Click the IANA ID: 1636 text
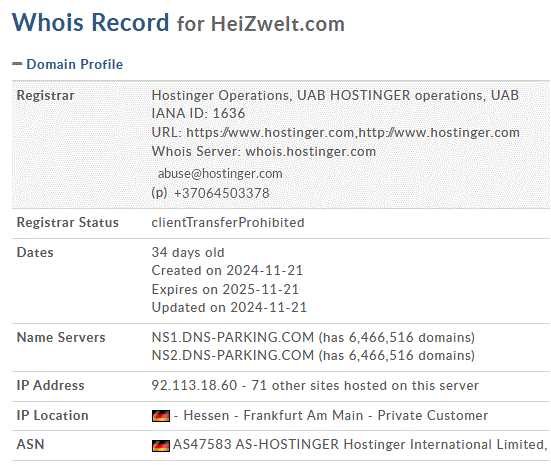The height and width of the screenshot is (465, 551). click(198, 114)
